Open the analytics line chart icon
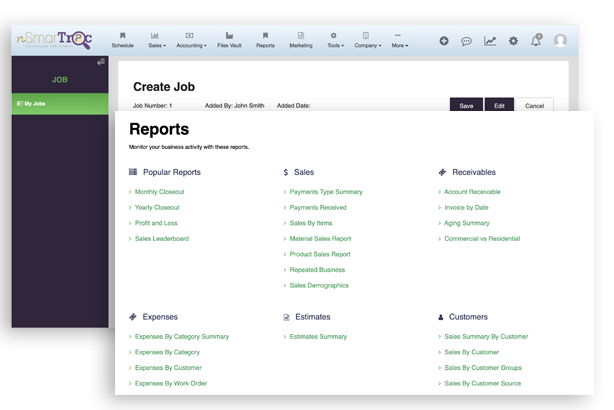The height and width of the screenshot is (410, 614). point(490,41)
